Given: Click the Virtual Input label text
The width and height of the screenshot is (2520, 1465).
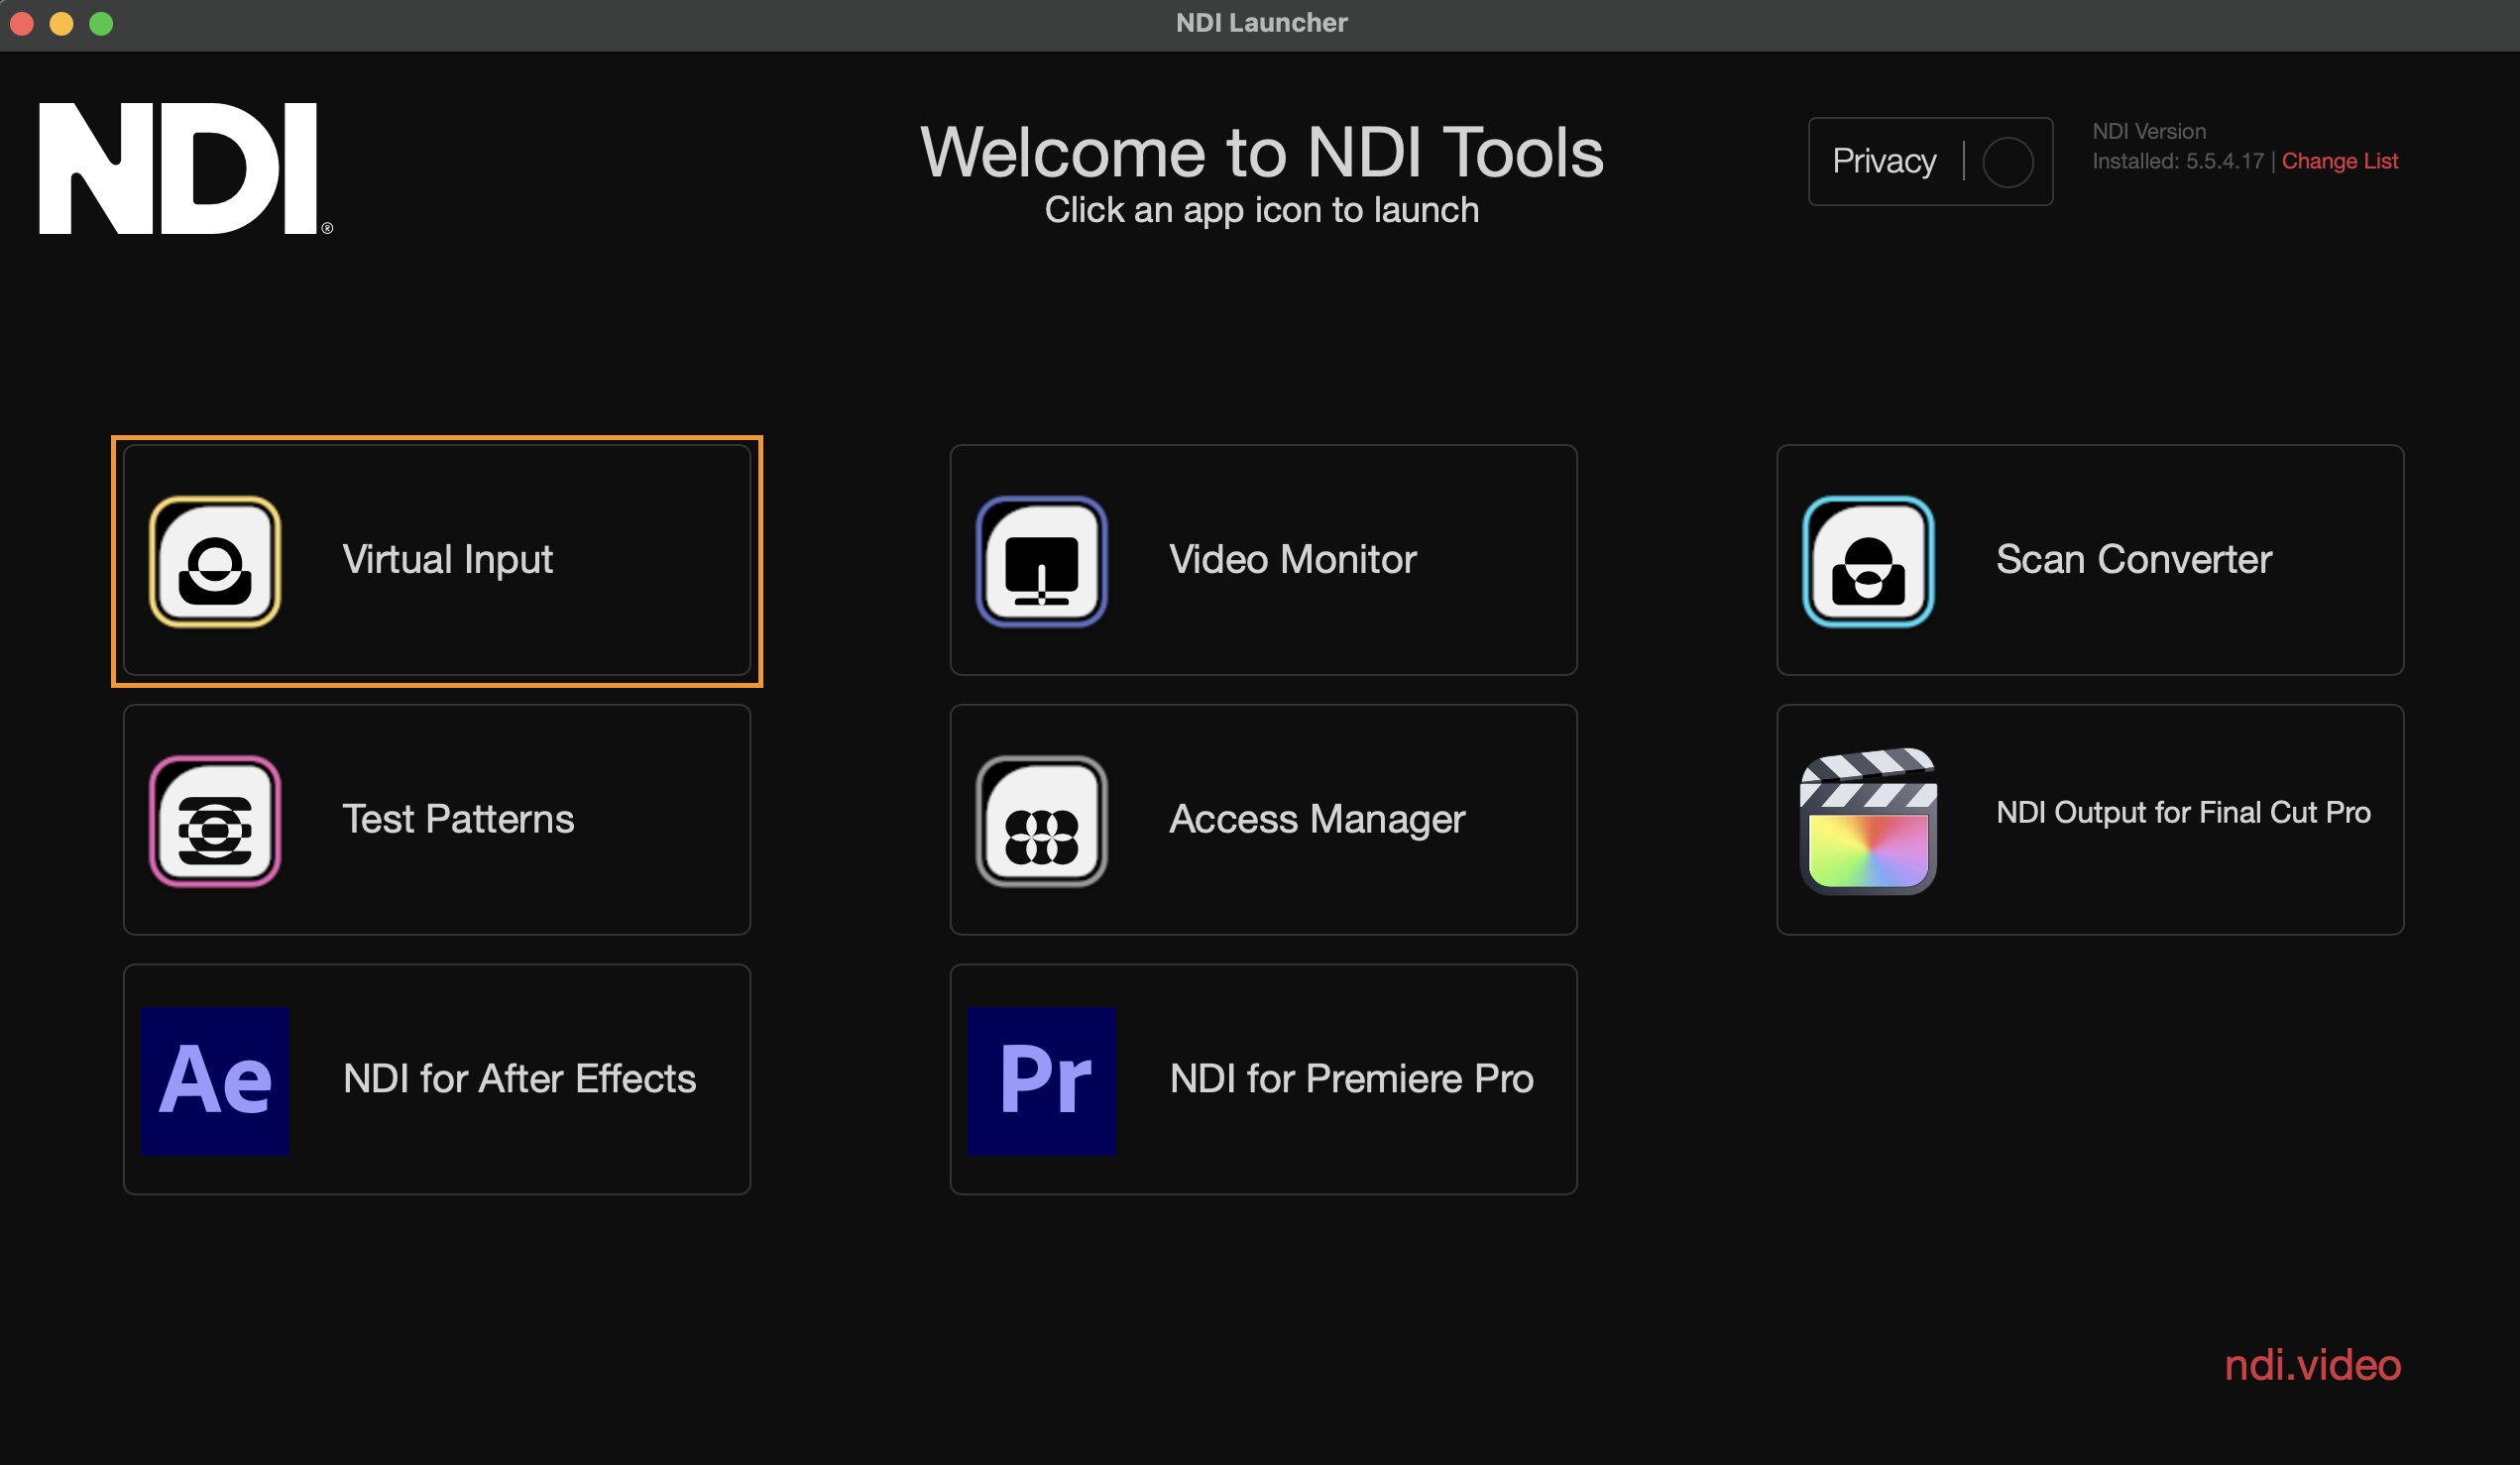Looking at the screenshot, I should pos(447,560).
